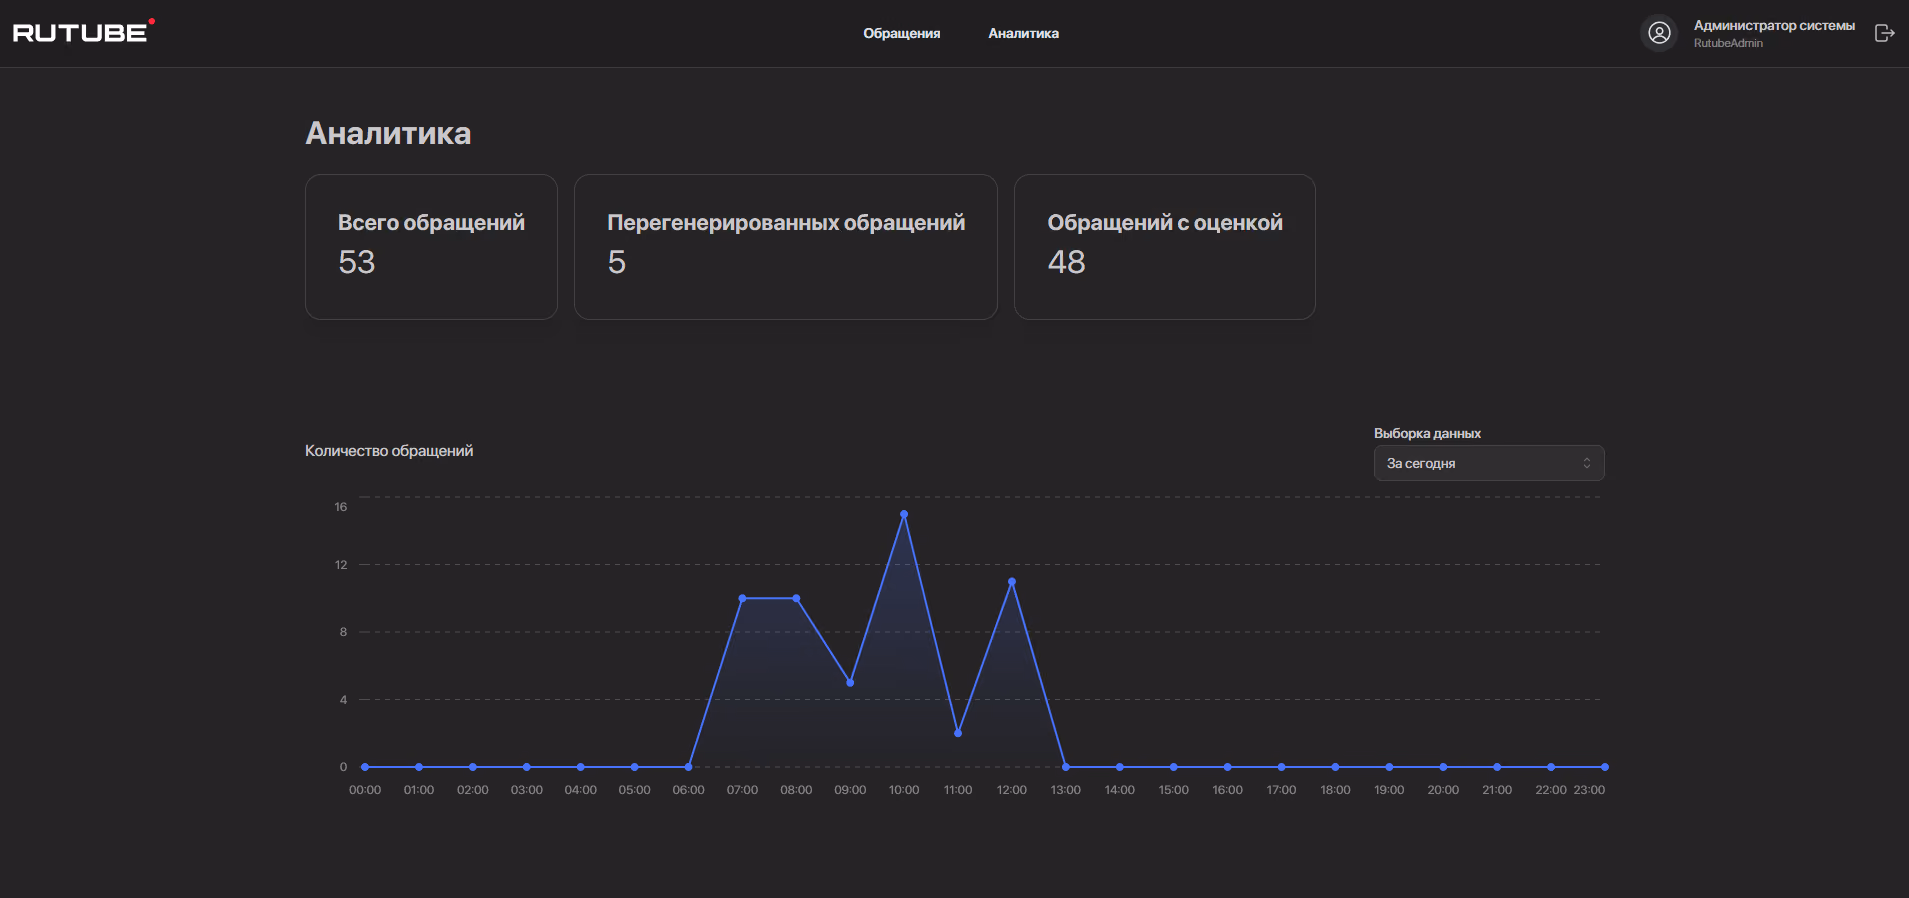Viewport: 1909px width, 898px height.
Task: Click the chart data point at 07:00
Action: pos(742,598)
